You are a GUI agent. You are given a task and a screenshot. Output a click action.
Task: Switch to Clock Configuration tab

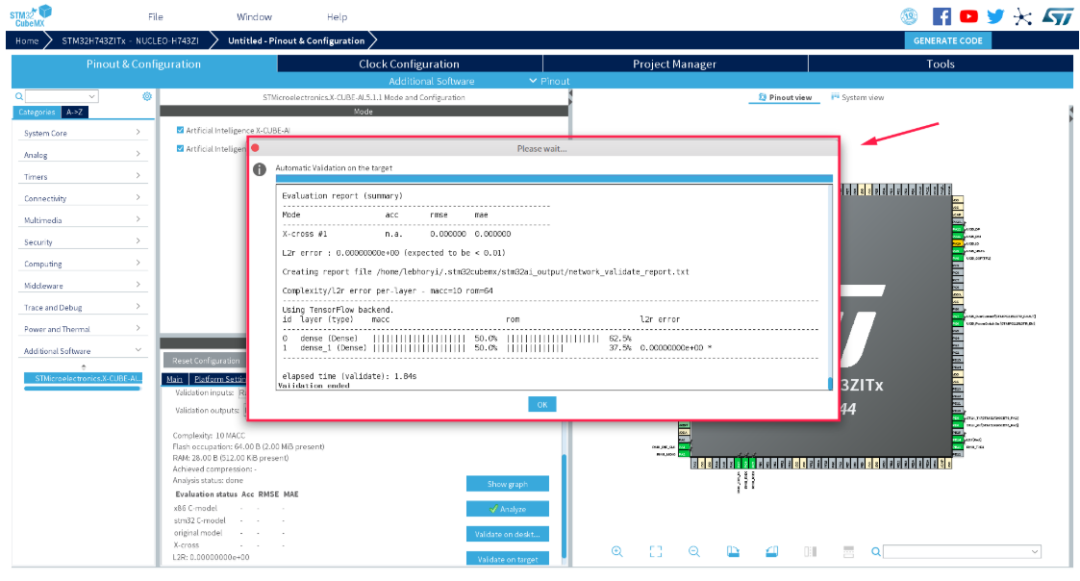[x=409, y=64]
